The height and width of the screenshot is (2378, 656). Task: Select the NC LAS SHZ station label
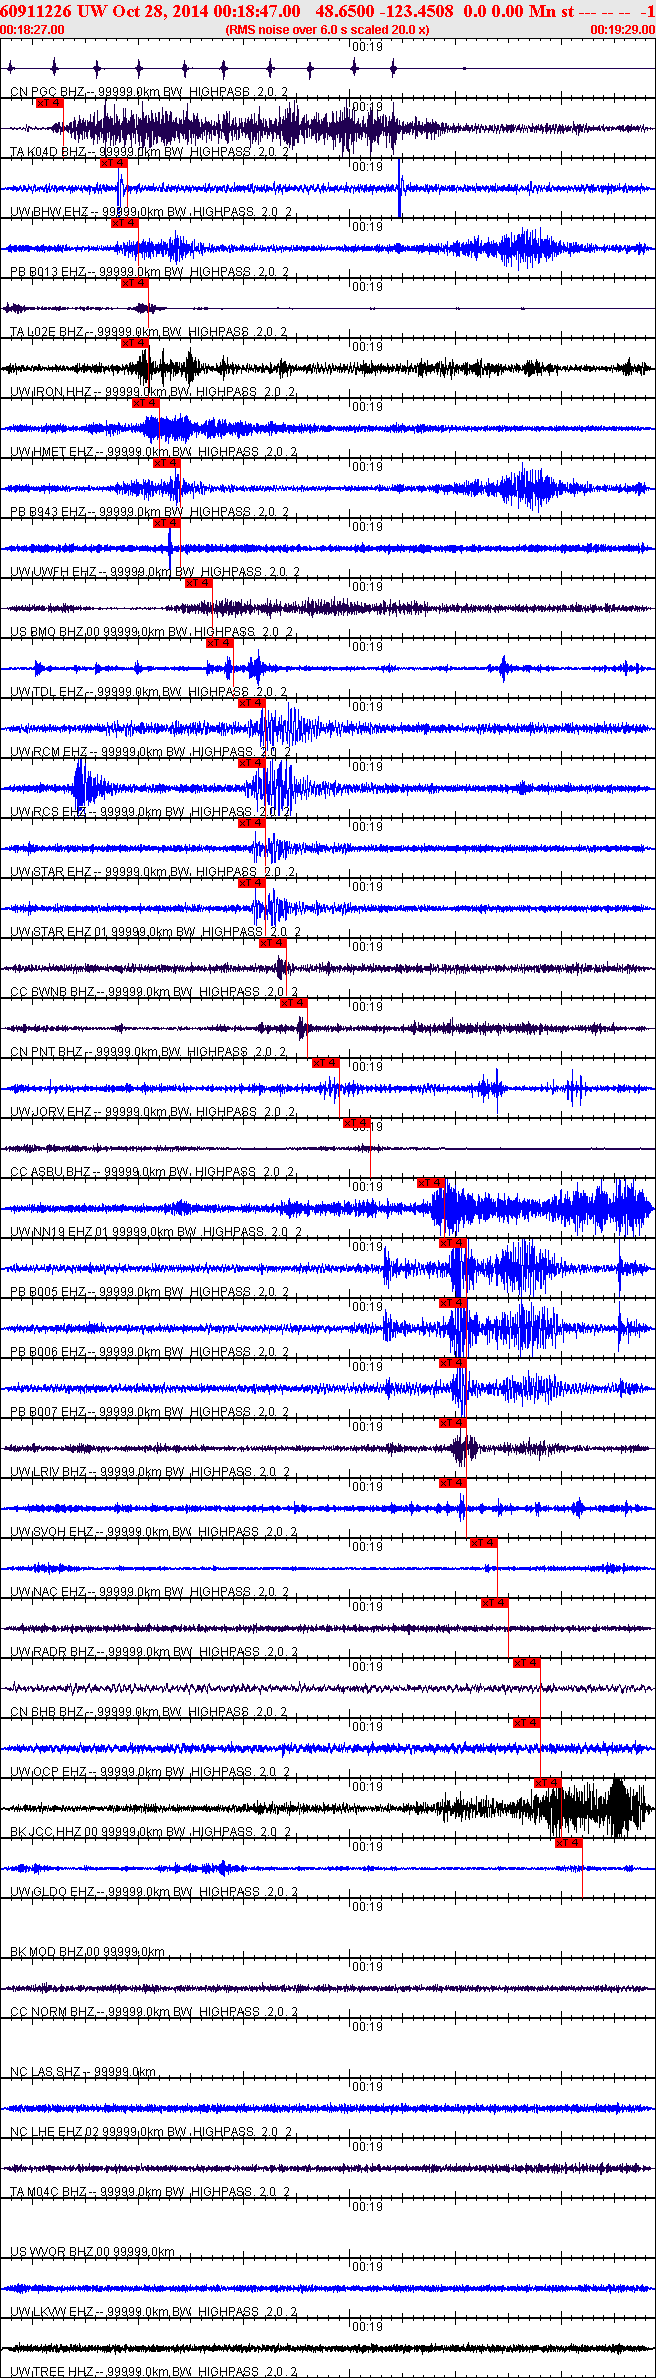[83, 2072]
